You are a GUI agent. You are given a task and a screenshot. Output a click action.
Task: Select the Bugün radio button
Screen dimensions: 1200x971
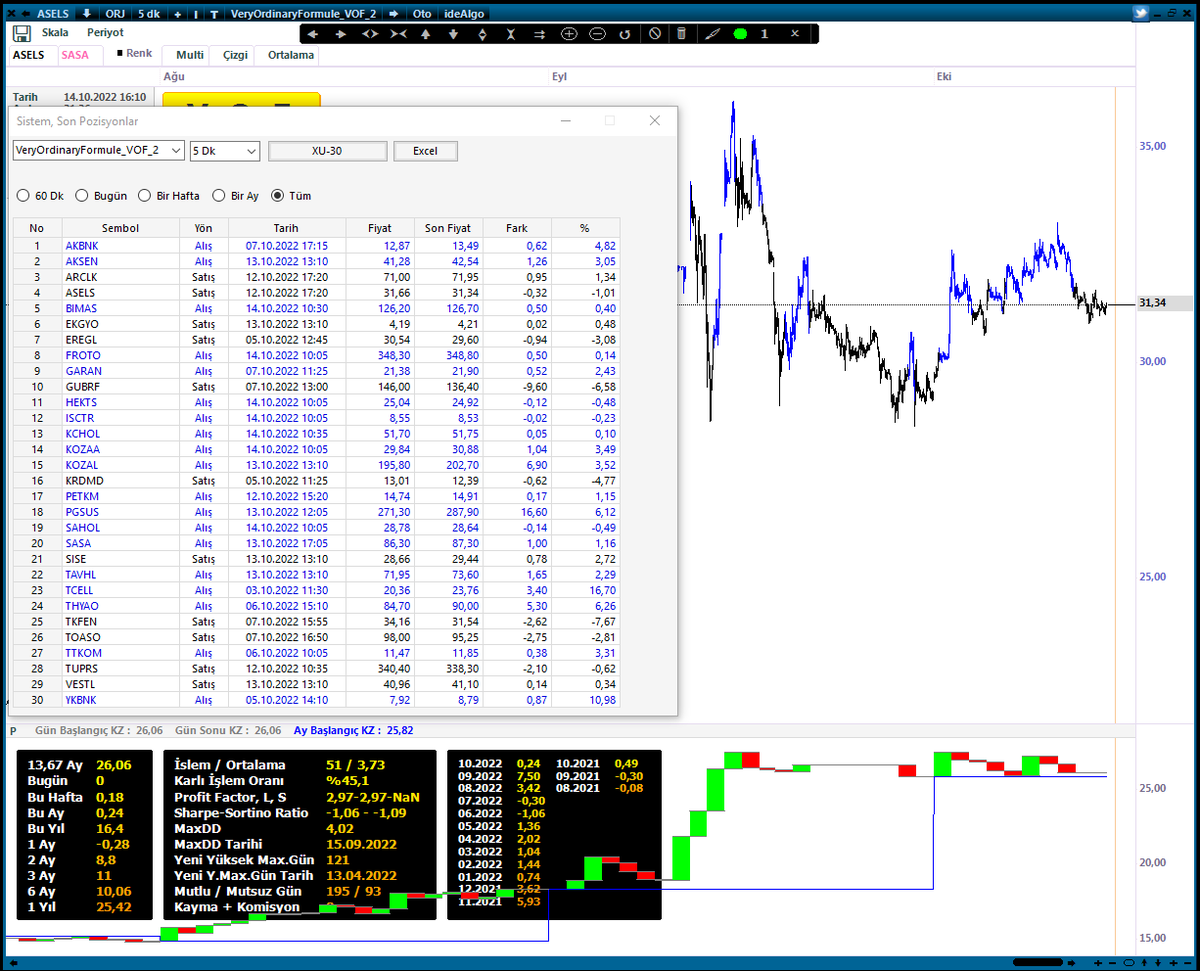pyautogui.click(x=81, y=195)
